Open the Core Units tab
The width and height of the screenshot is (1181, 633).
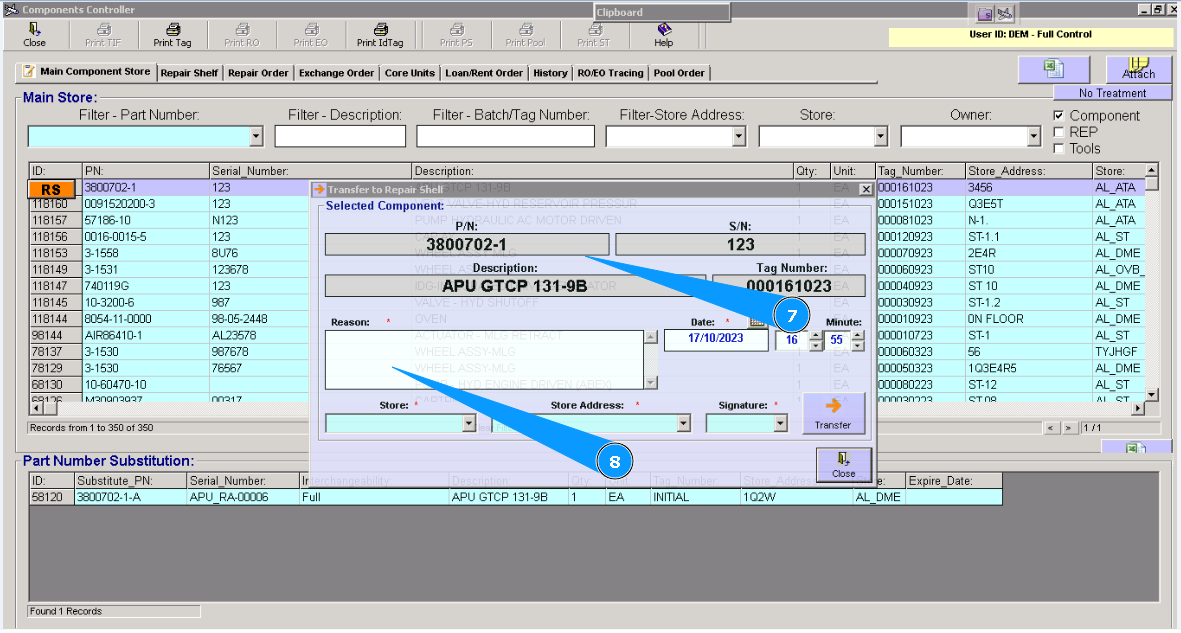point(410,73)
